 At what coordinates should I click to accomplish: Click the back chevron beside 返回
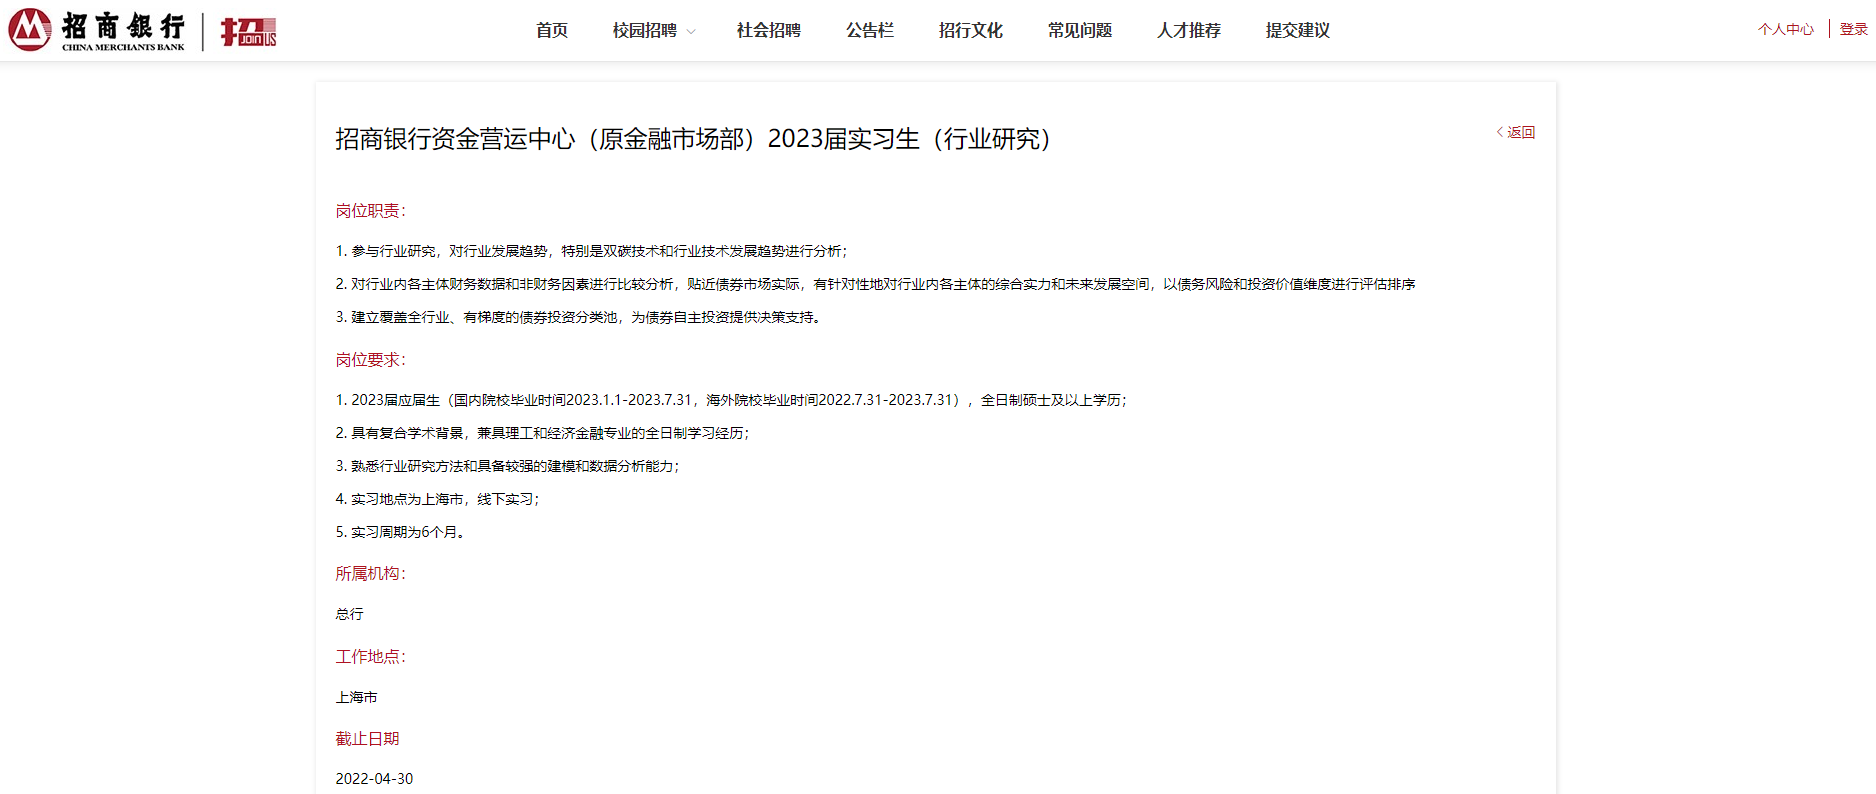pos(1499,132)
